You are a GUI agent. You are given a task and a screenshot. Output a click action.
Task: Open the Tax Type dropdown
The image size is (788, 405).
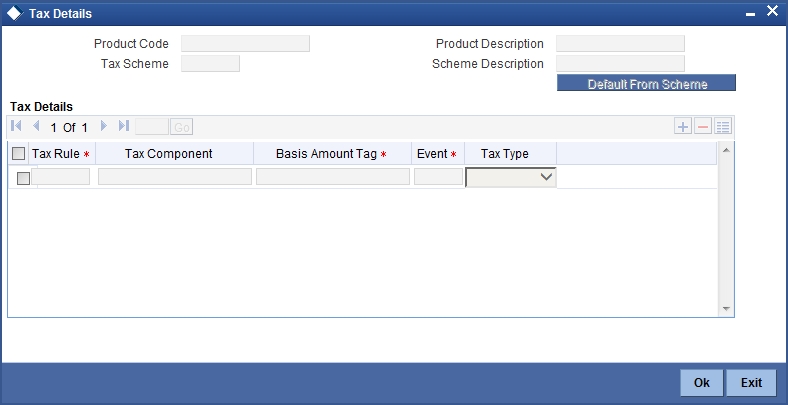pyautogui.click(x=511, y=177)
